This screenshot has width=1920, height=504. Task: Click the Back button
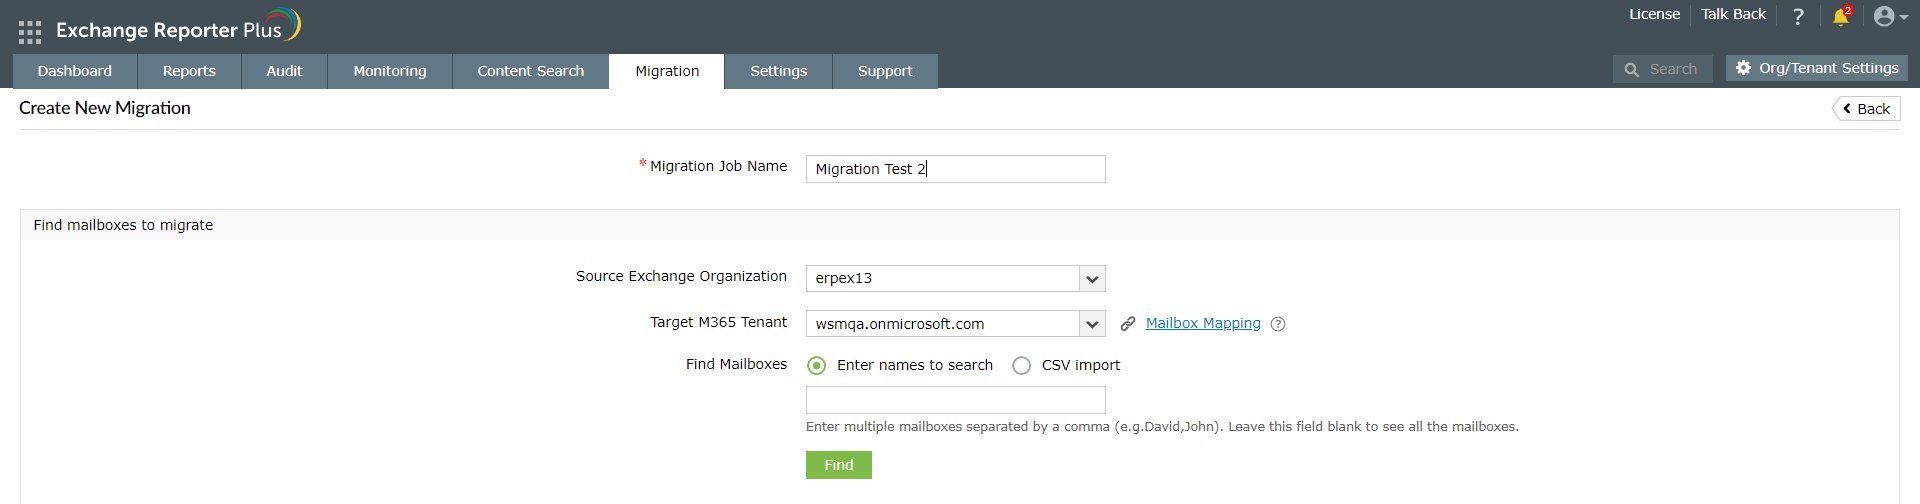(1866, 109)
